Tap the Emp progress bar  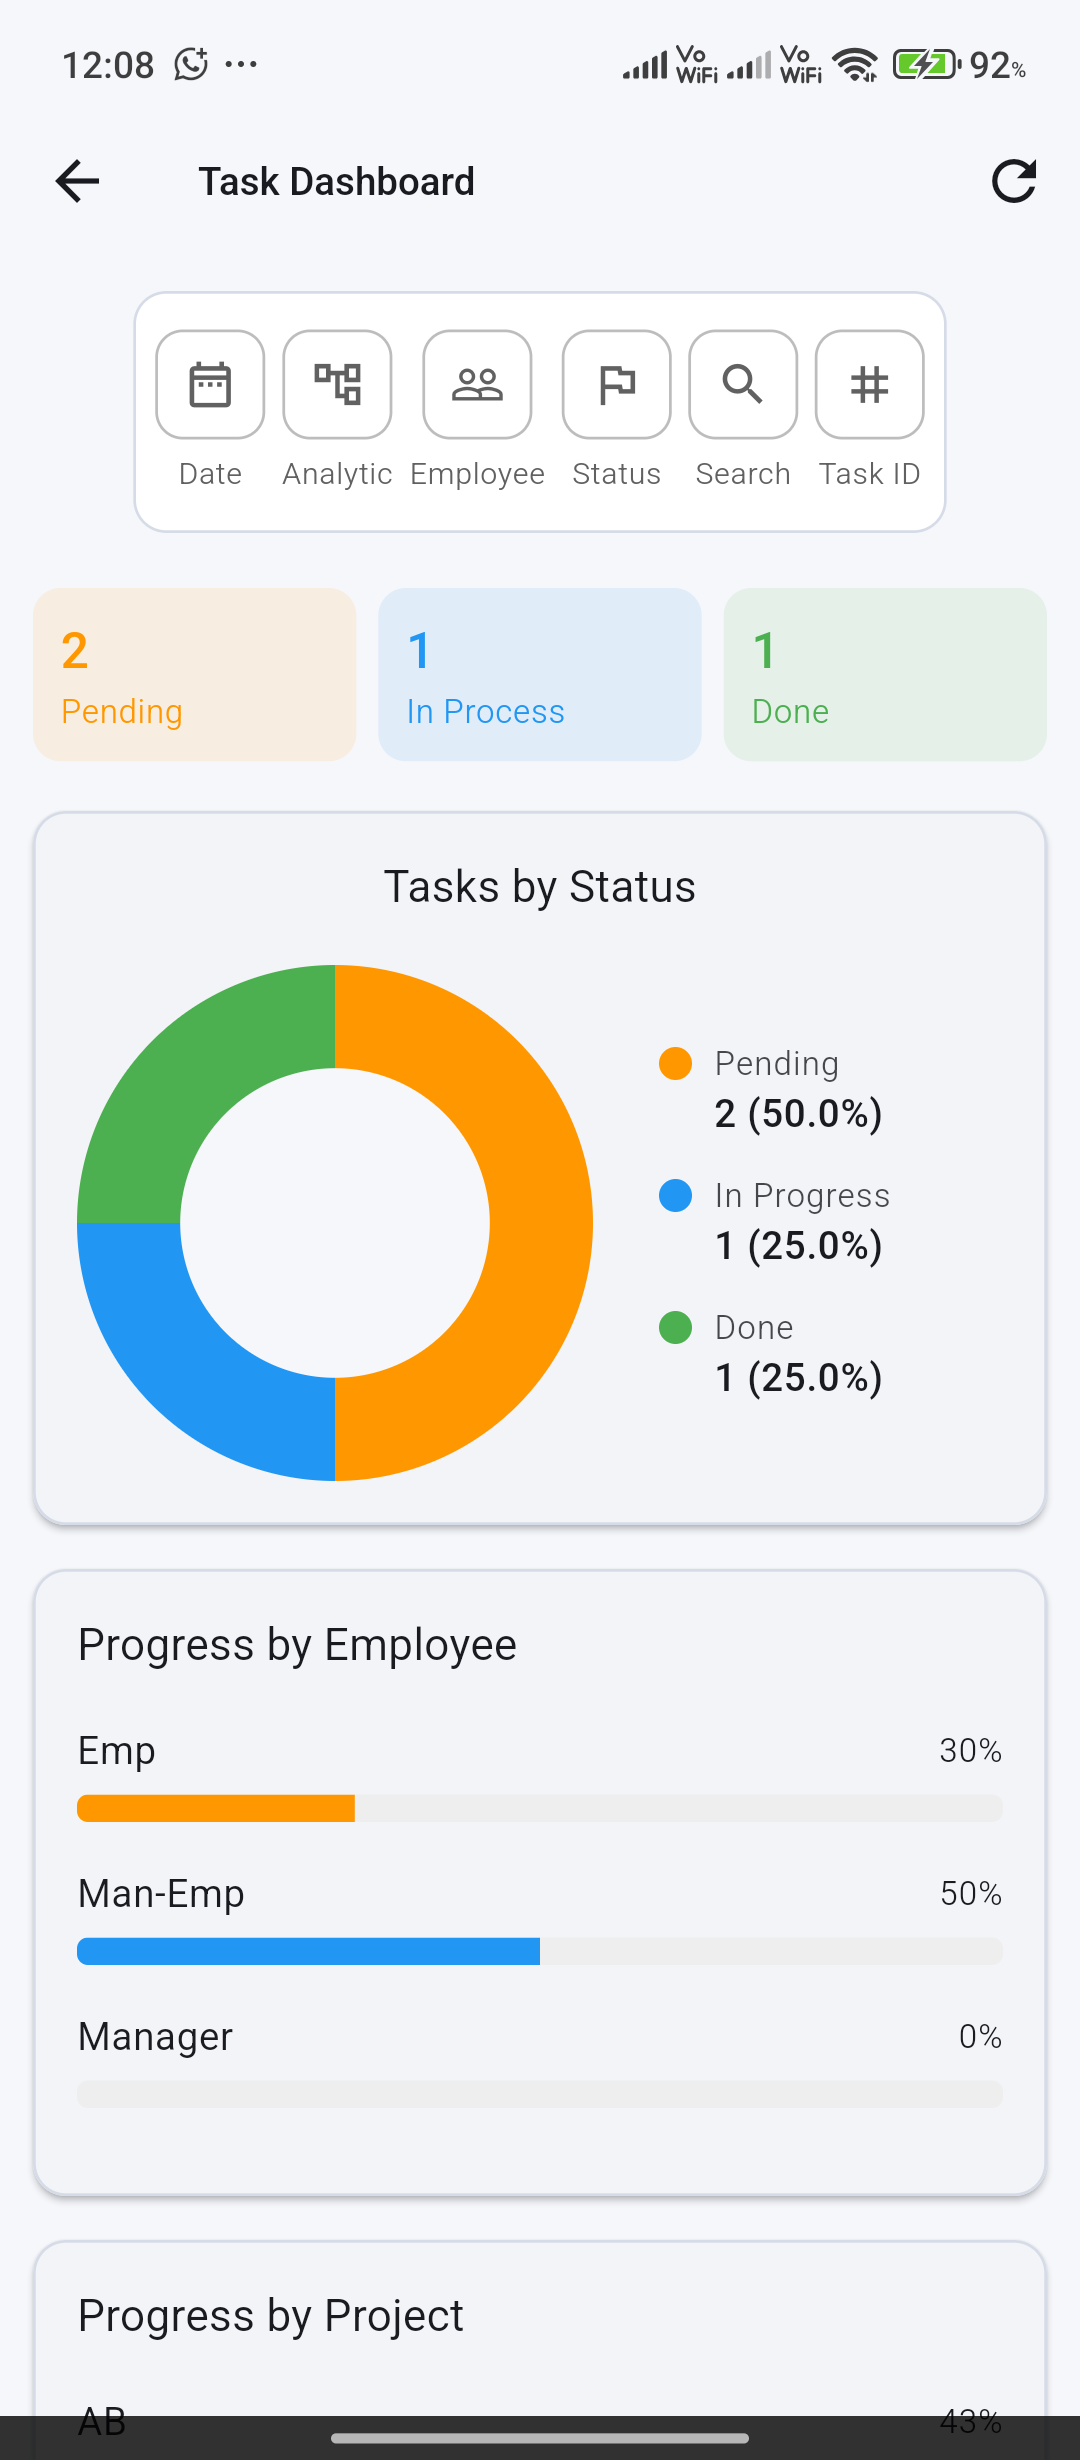click(x=540, y=1808)
